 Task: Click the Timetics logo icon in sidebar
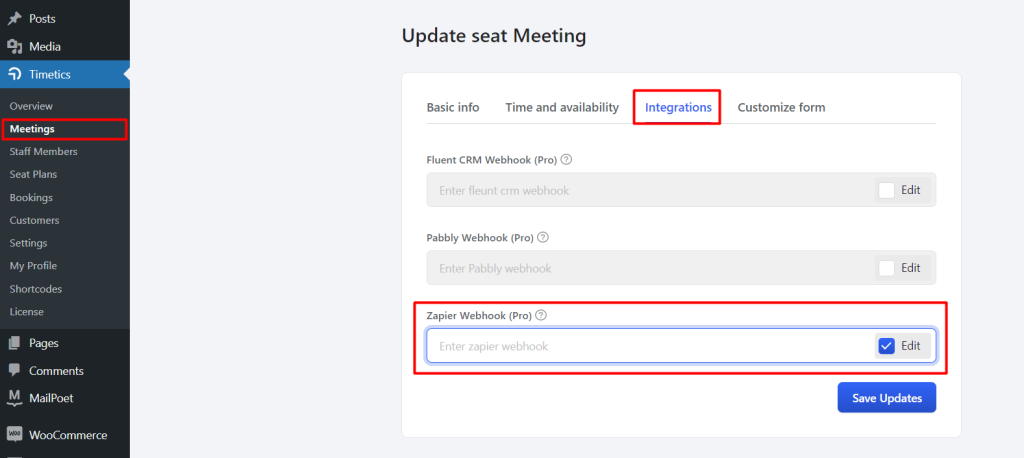(x=14, y=74)
